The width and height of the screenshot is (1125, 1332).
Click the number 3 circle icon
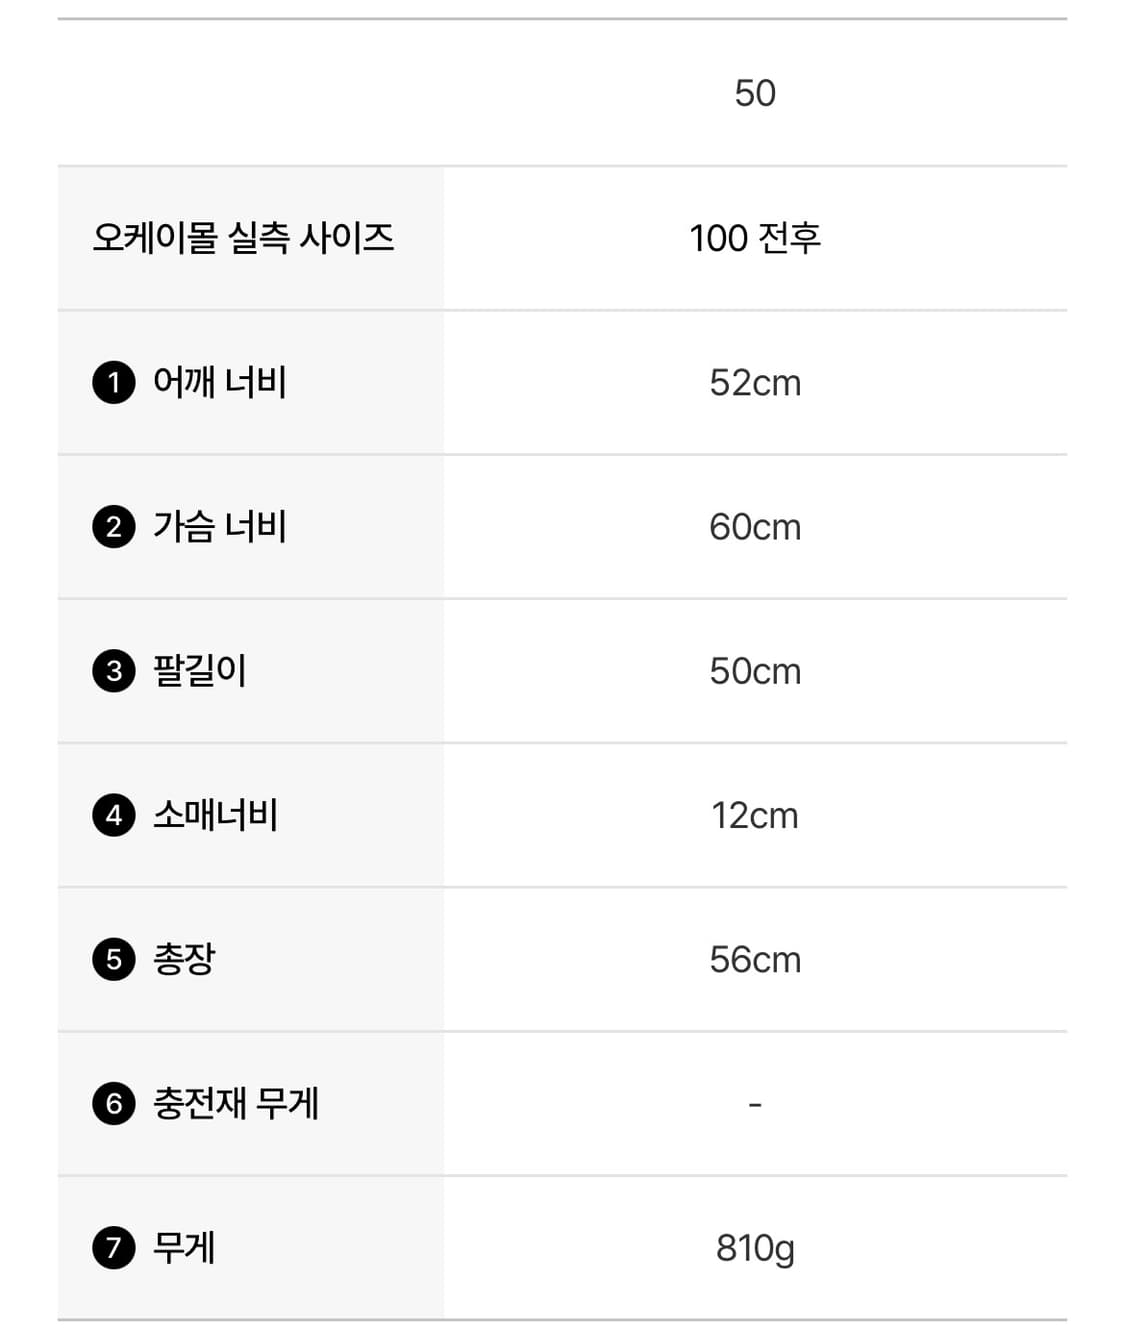pos(114,671)
